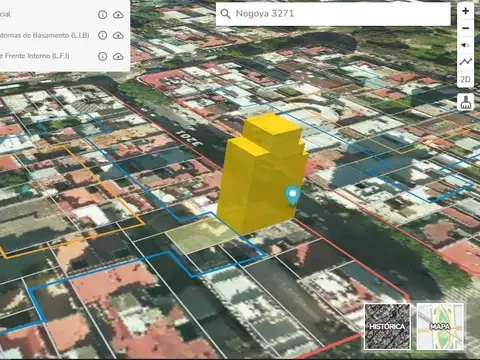Switch to the MAPA basemap
This screenshot has width=480, height=360.
coord(440,326)
